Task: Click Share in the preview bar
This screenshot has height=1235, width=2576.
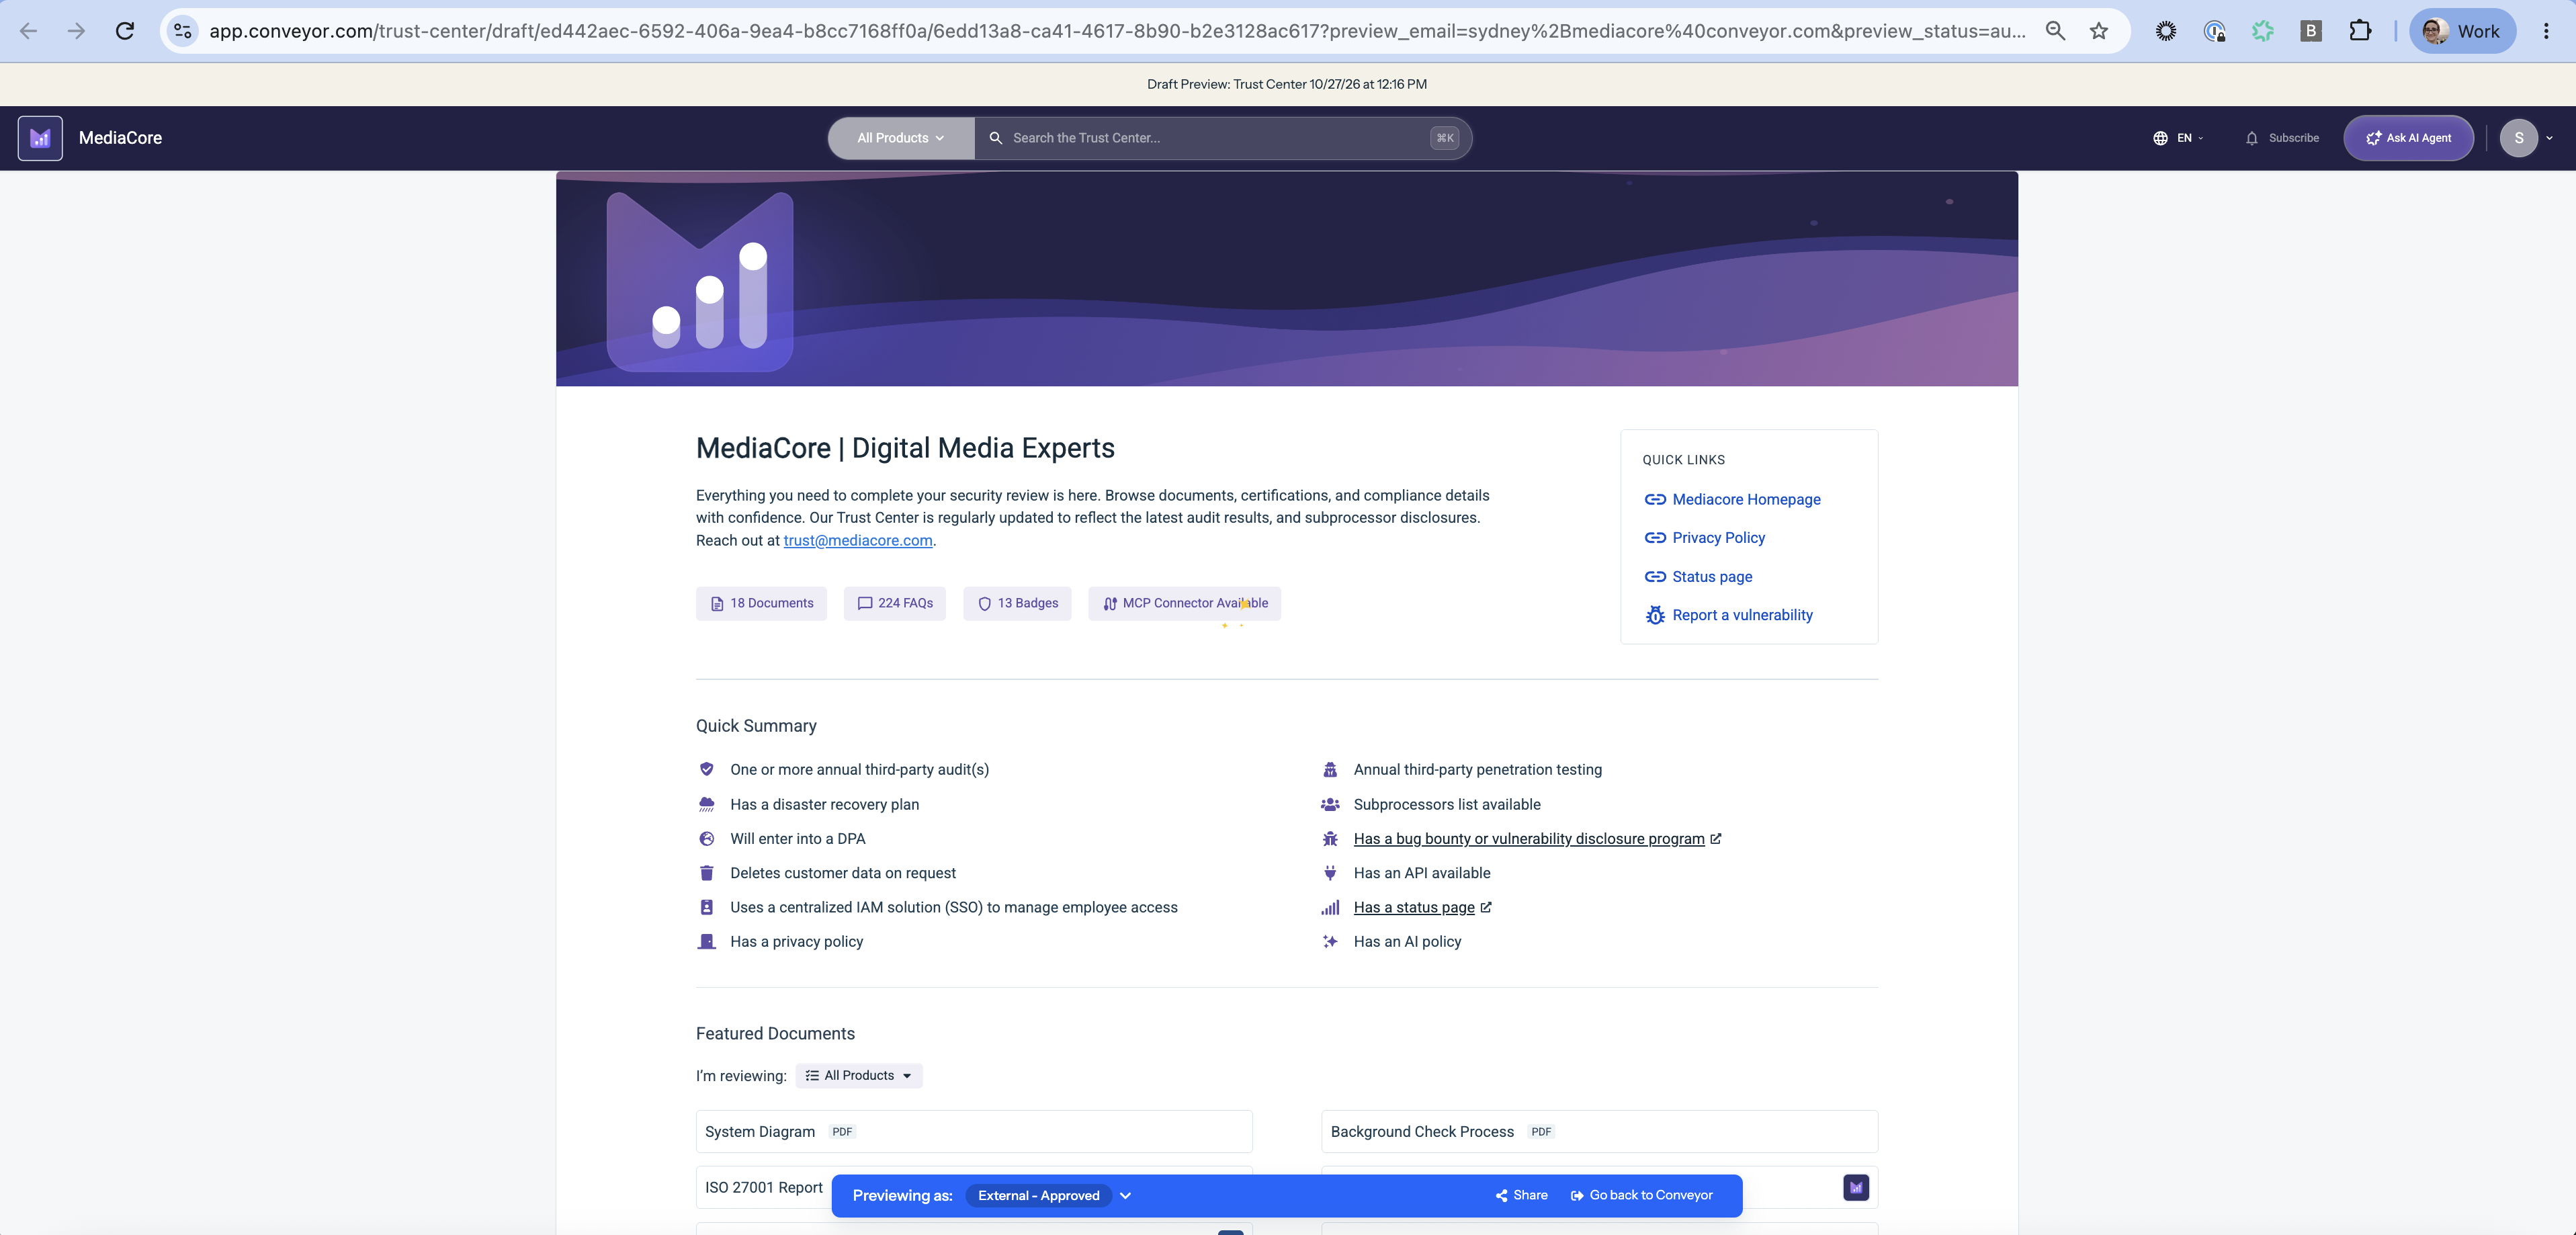Action: click(x=1521, y=1196)
